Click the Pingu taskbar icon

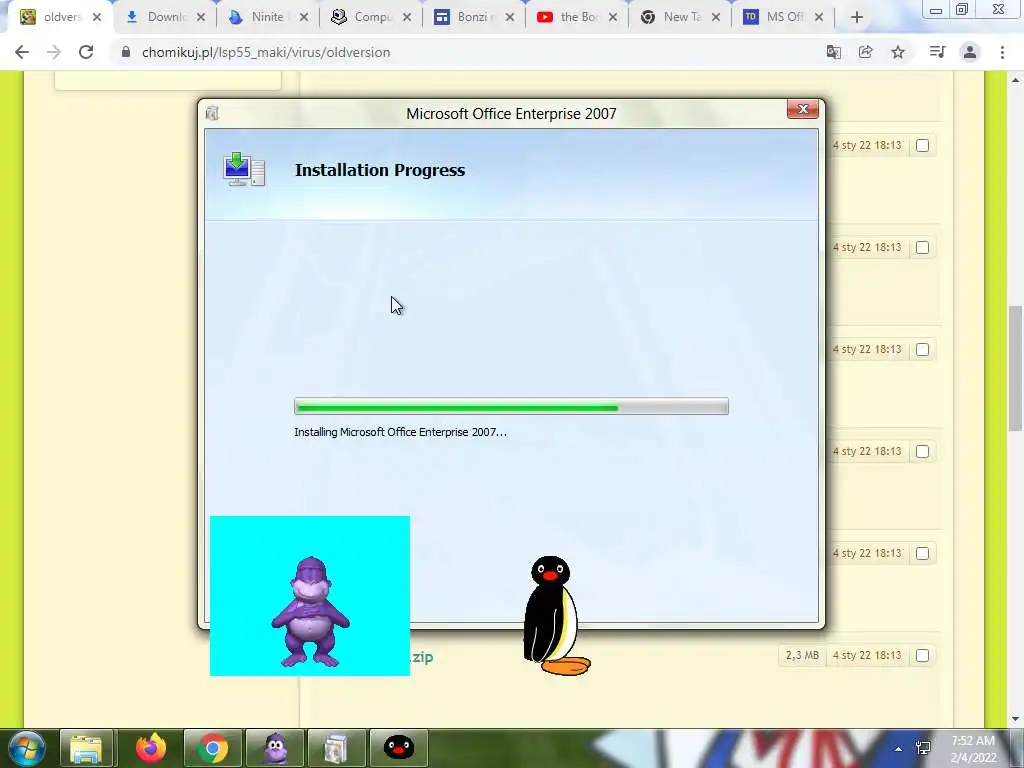[398, 748]
